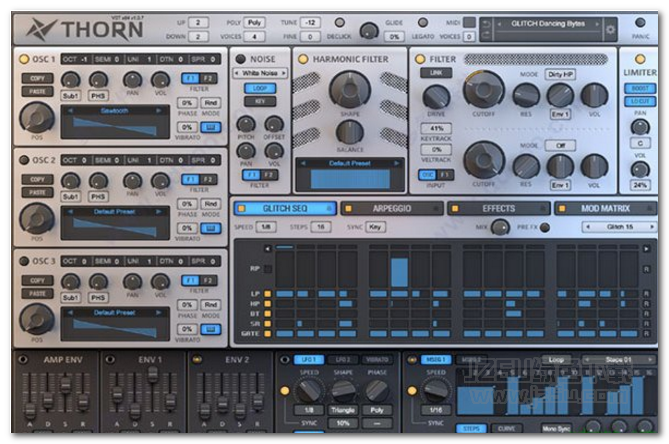The image size is (669, 444).
Task: Toggle the Legato LED
Action: [x=422, y=22]
